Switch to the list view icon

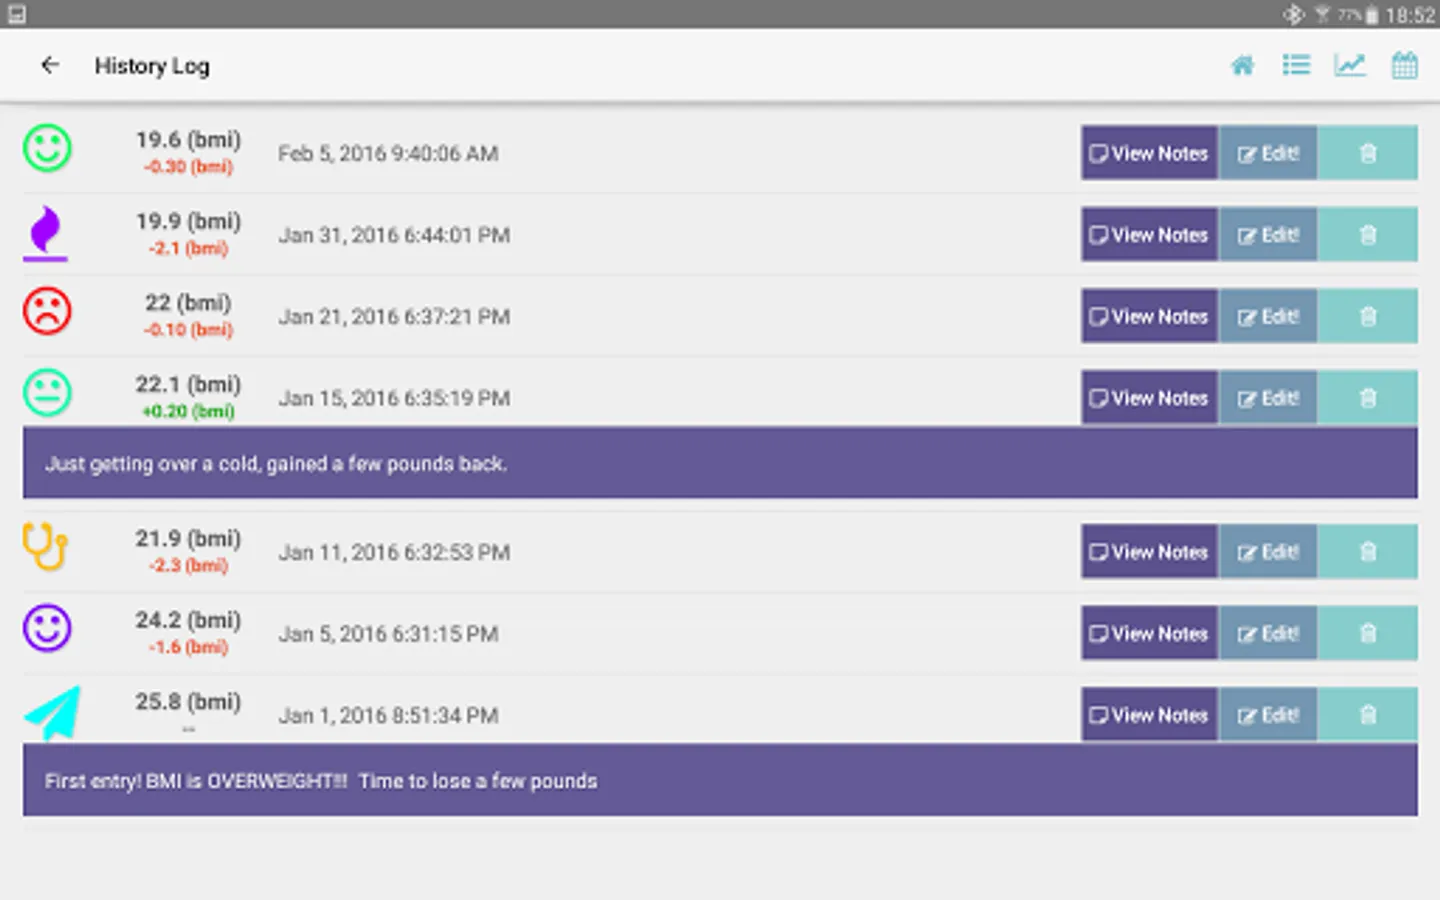pyautogui.click(x=1296, y=66)
